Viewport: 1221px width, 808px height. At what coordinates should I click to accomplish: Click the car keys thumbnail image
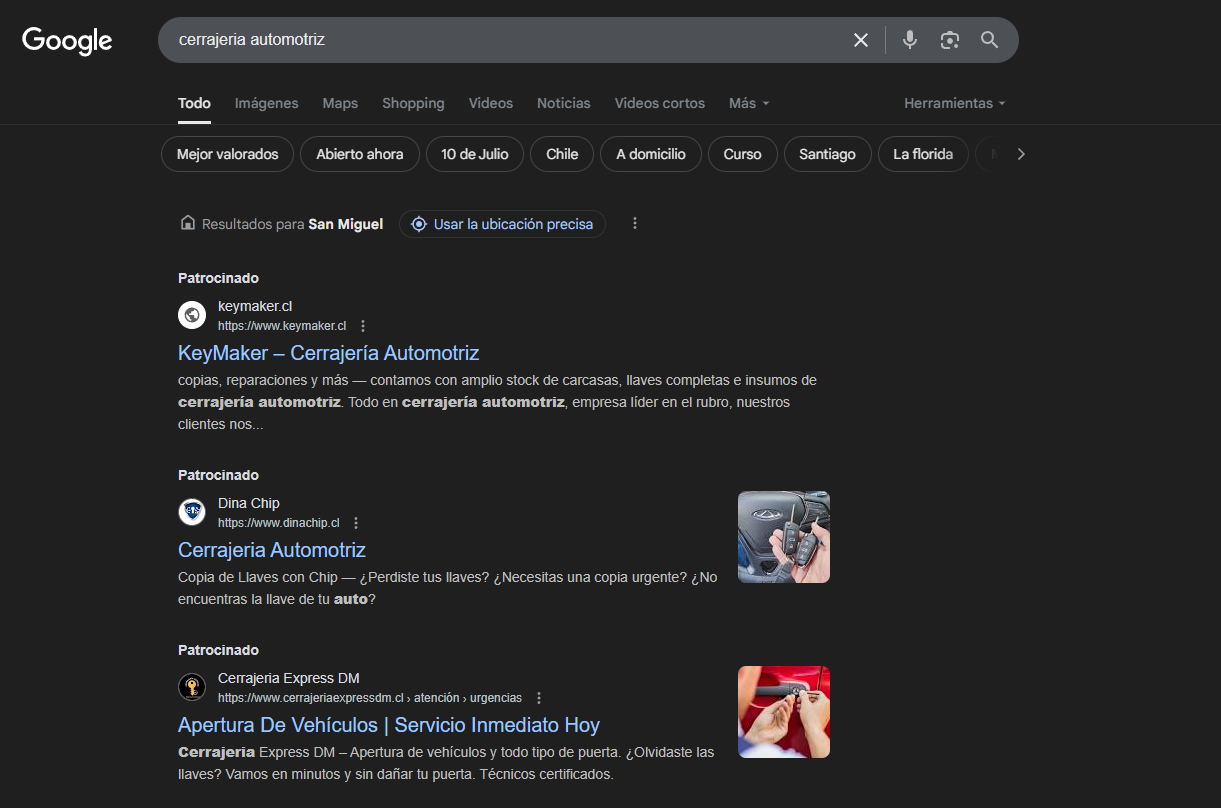(x=784, y=537)
